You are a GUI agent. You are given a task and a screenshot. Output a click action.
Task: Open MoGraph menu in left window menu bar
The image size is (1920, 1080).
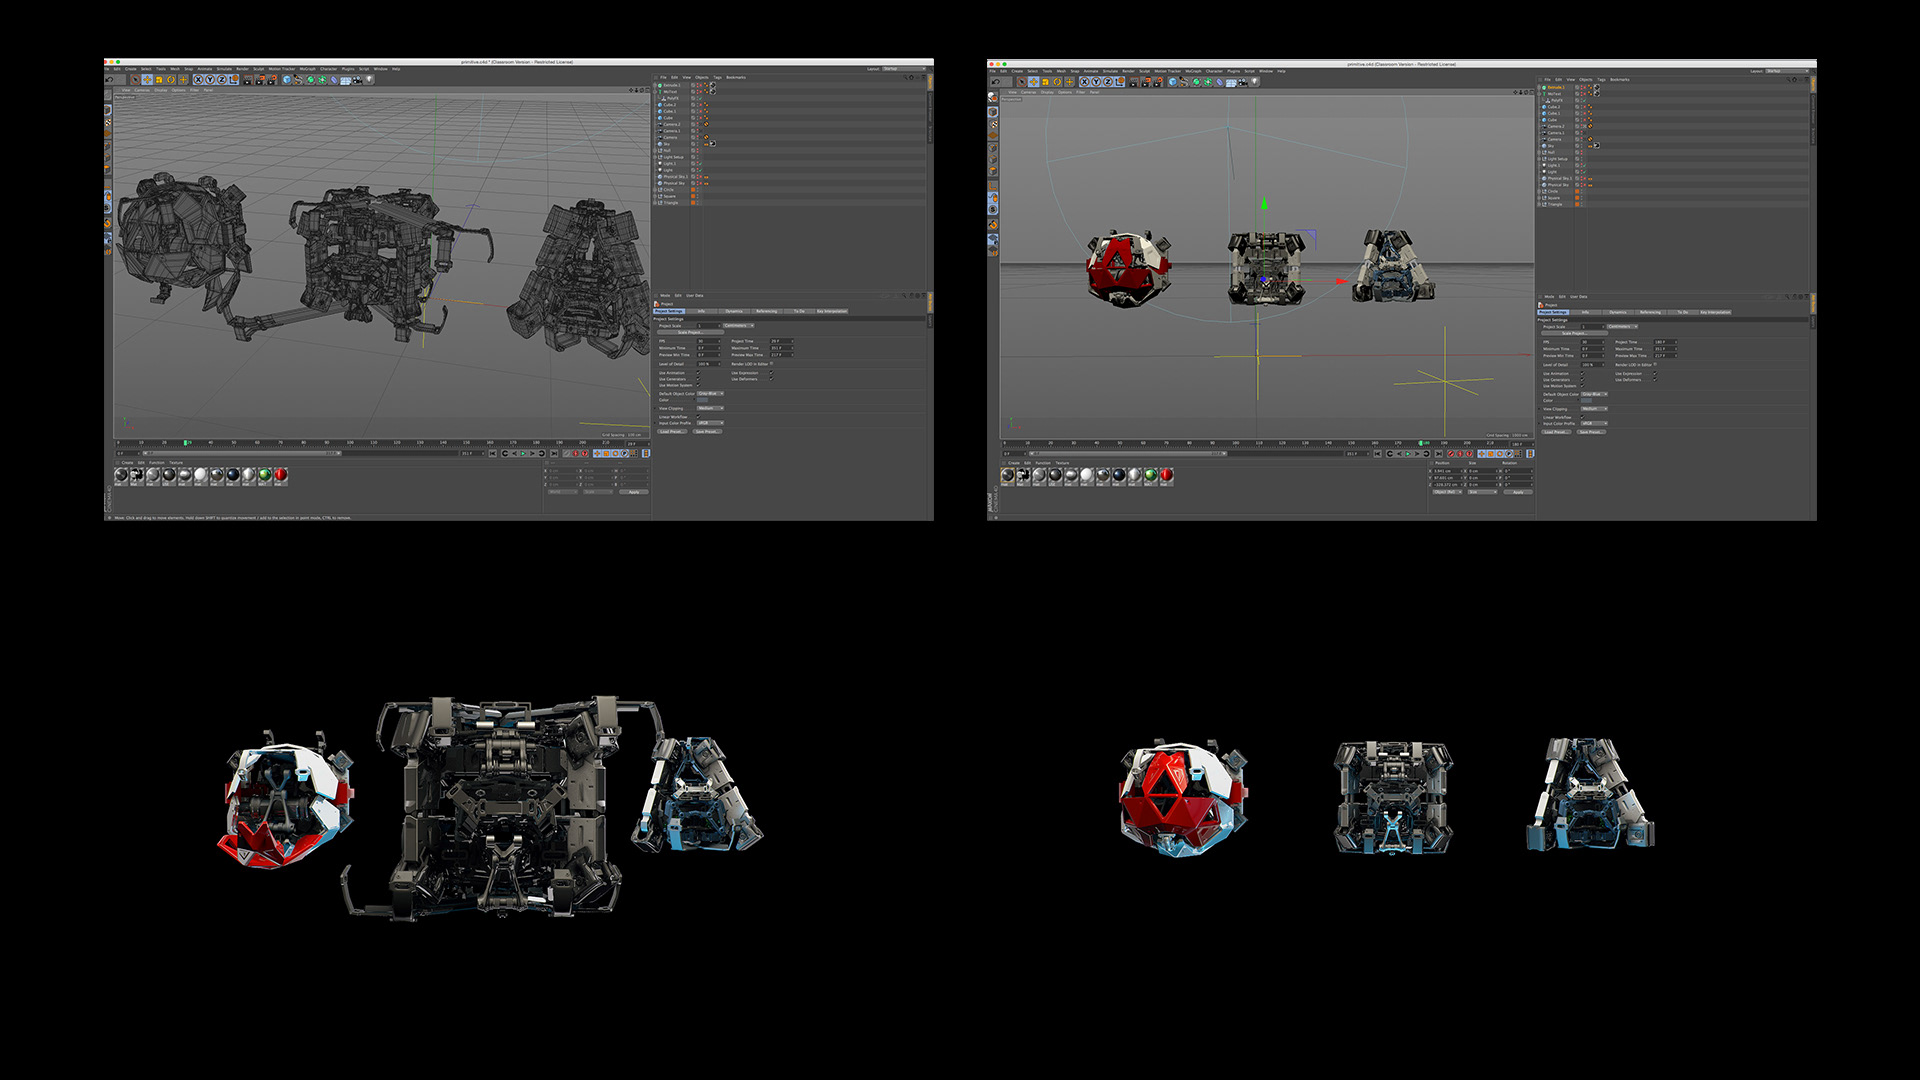click(x=307, y=69)
